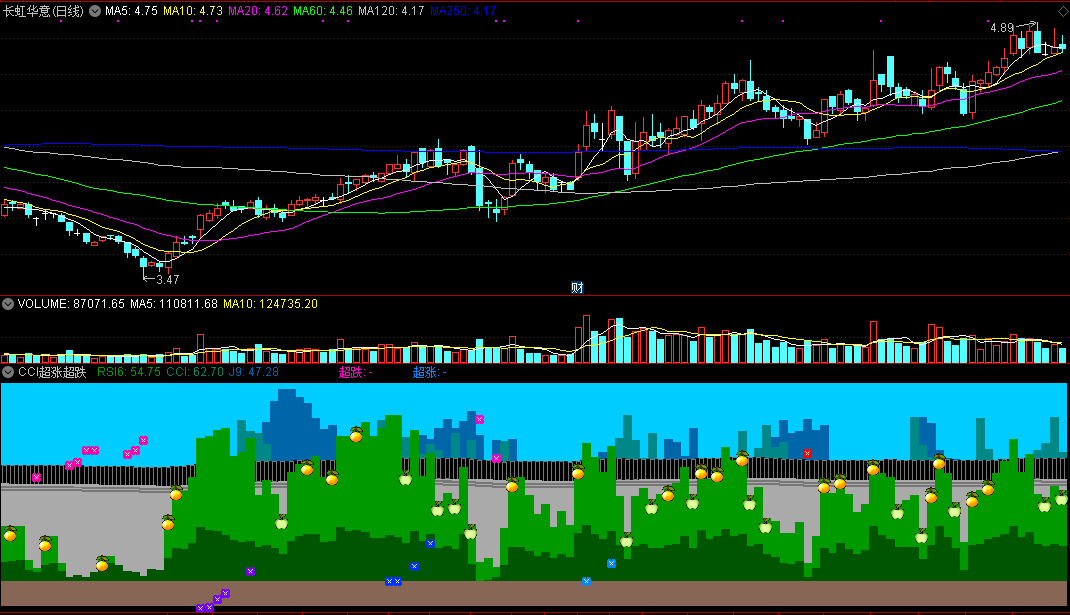Click volume MA5: 110811.68 value
The height and width of the screenshot is (615, 1070).
click(174, 304)
